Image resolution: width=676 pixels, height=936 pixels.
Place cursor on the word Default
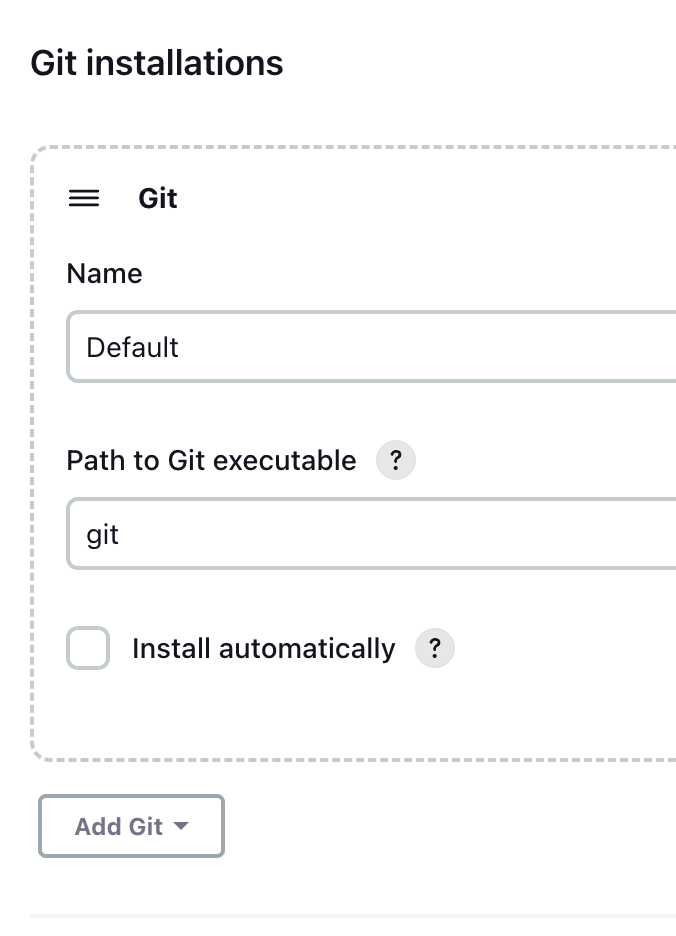click(132, 348)
